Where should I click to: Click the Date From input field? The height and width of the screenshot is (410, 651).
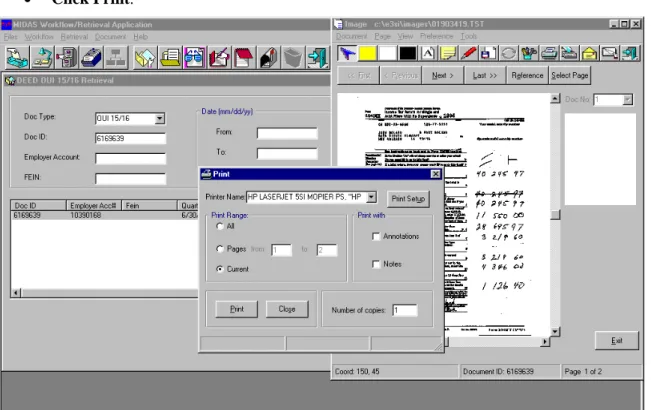(287, 133)
